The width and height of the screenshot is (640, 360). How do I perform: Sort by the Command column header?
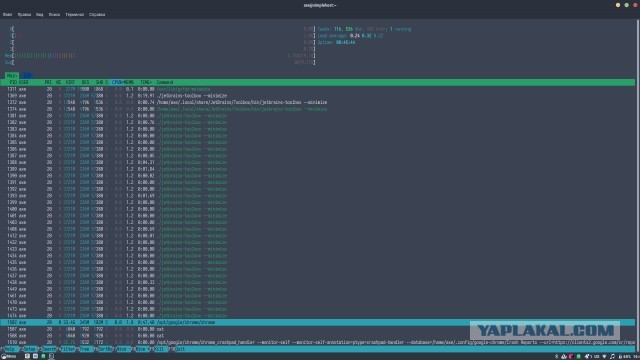coord(165,82)
